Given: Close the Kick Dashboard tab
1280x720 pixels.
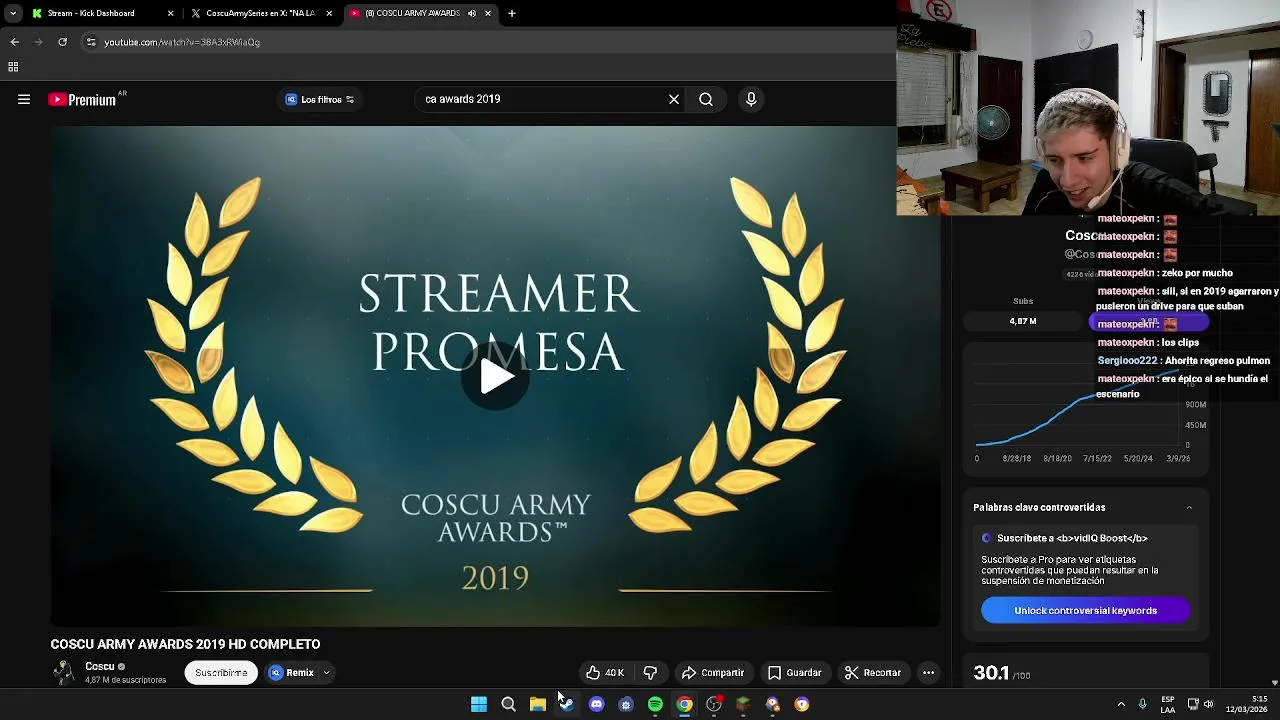Looking at the screenshot, I should (x=170, y=13).
